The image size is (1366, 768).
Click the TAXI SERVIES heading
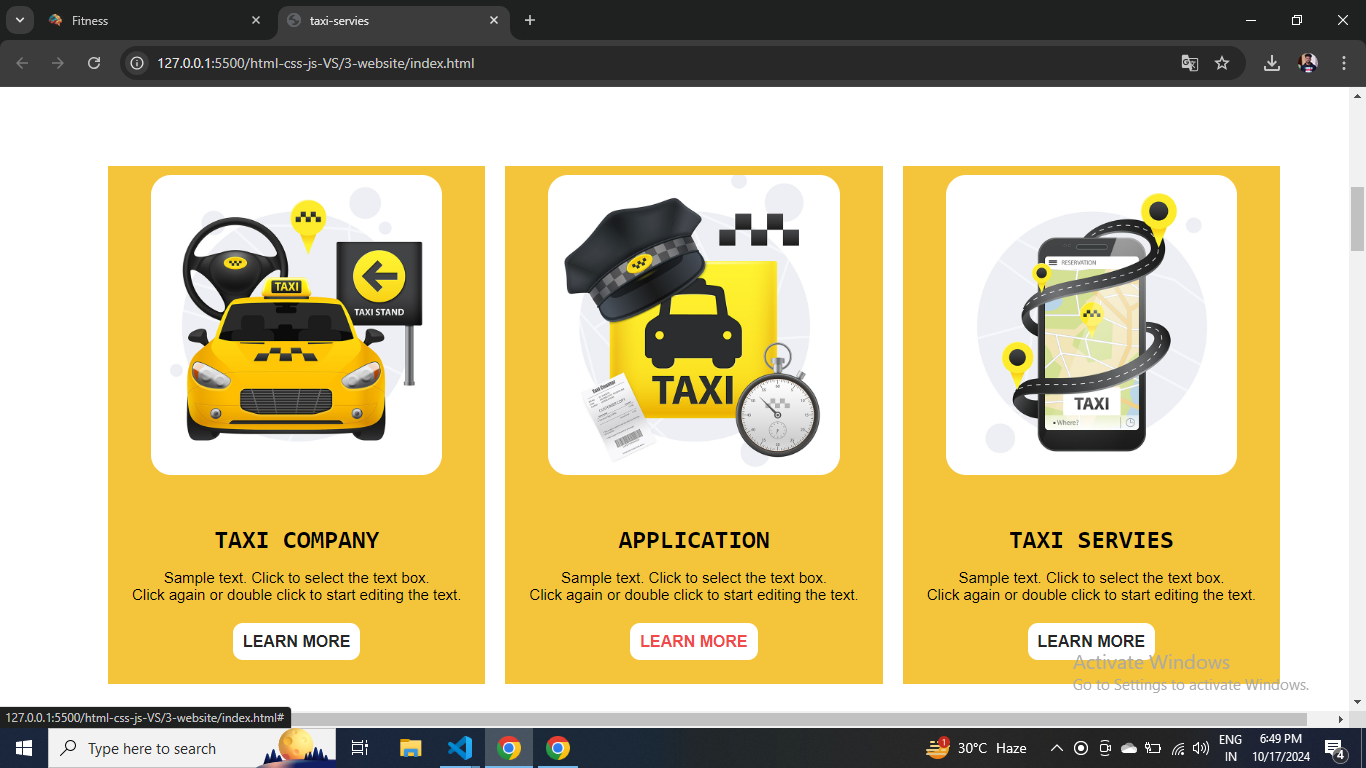coord(1091,540)
